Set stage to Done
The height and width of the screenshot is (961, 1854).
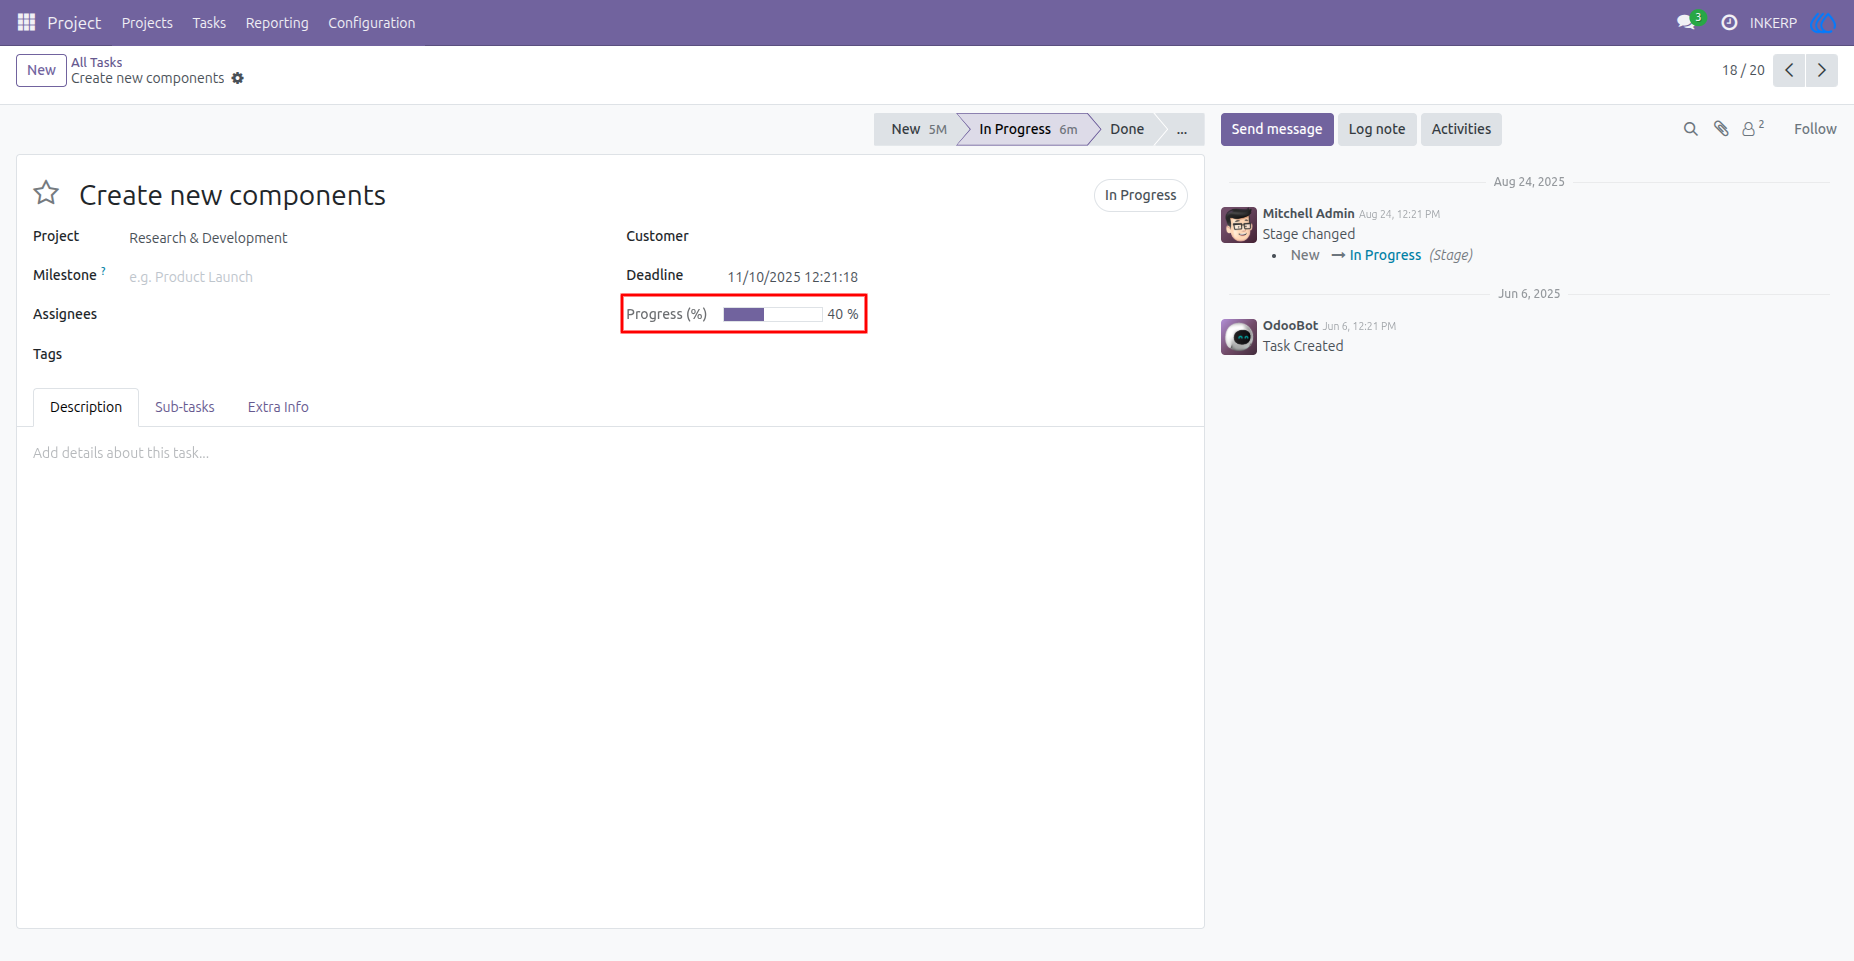click(1127, 129)
